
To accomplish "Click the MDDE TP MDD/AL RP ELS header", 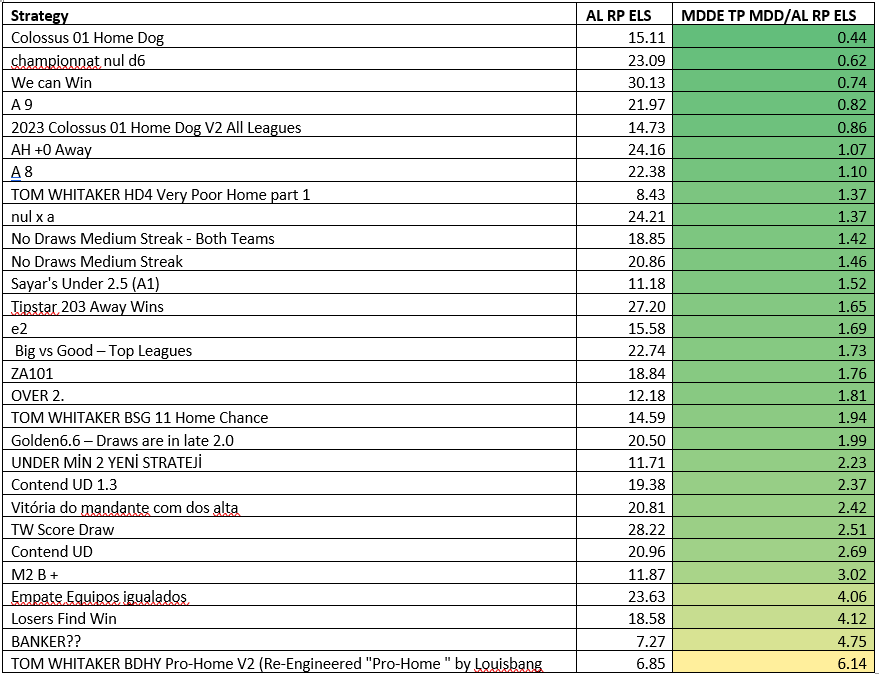I will [x=773, y=15].
